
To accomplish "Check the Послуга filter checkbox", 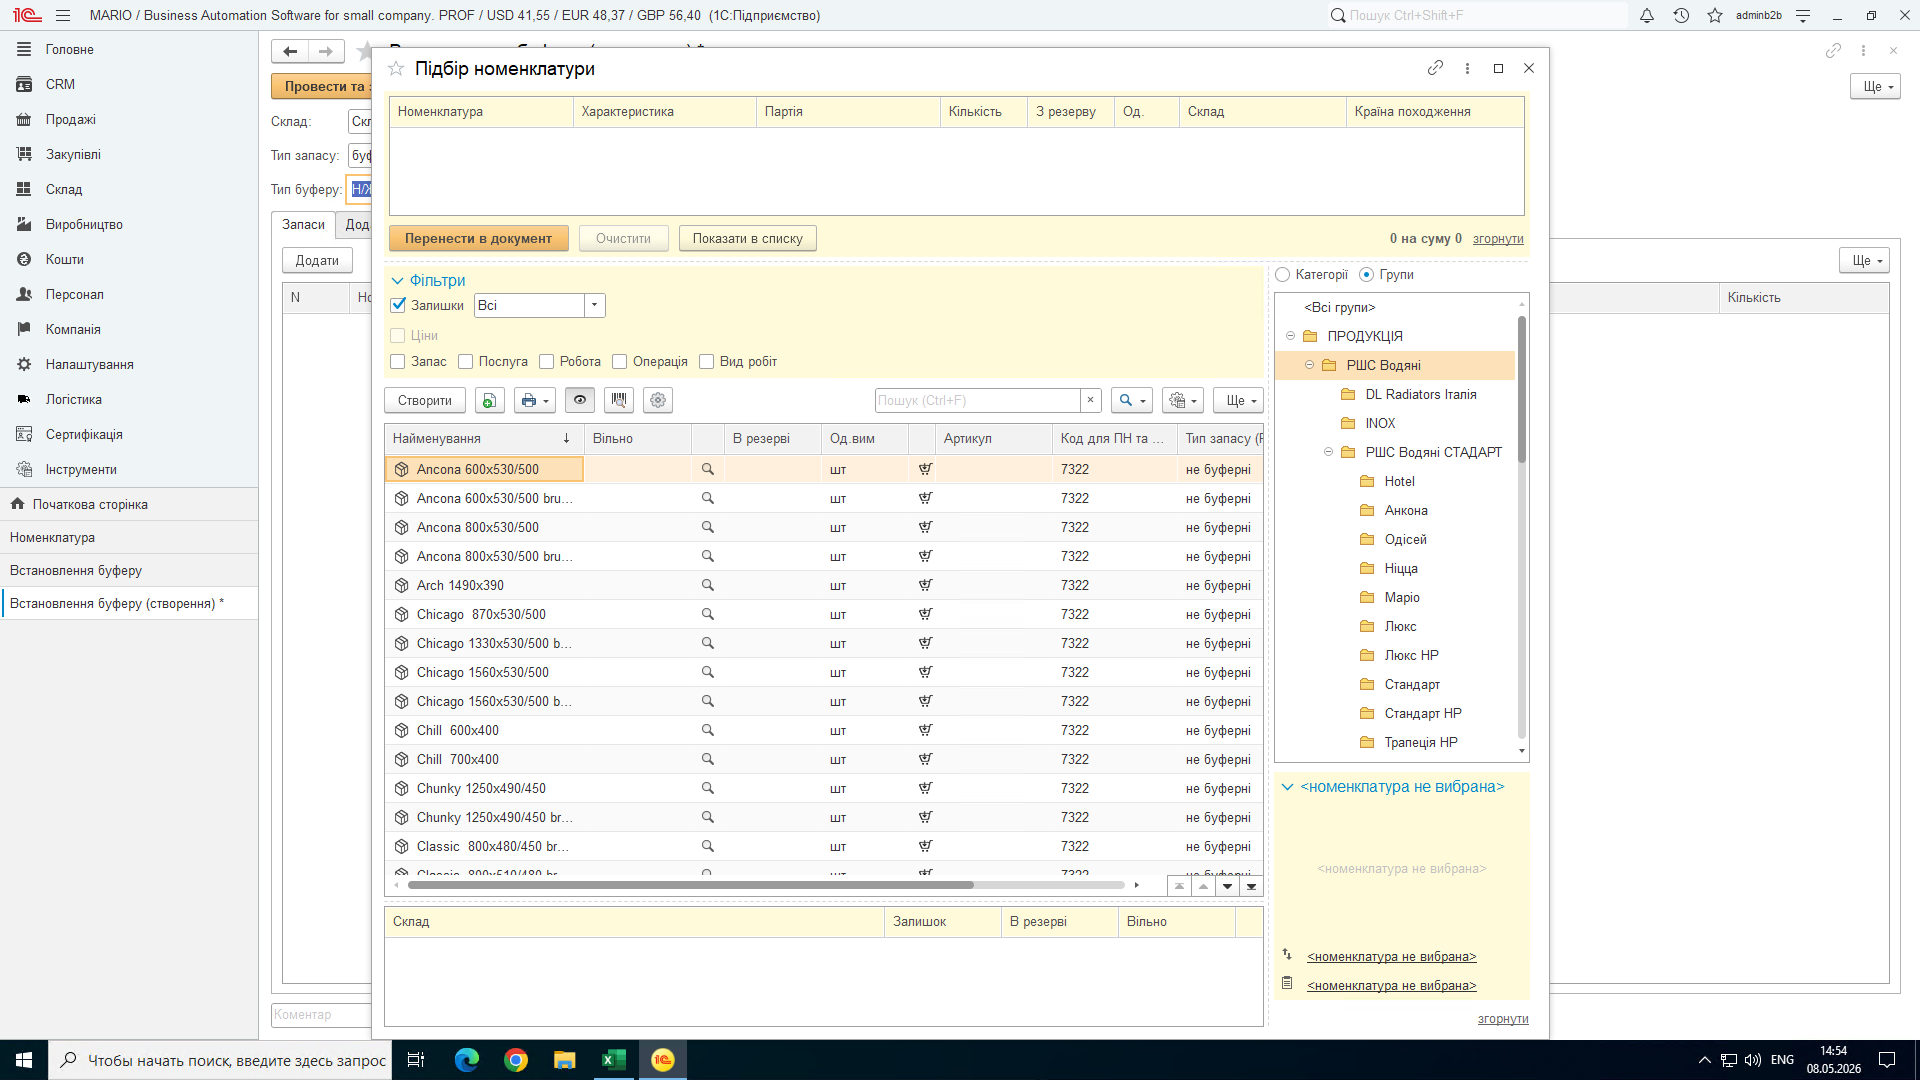I will tap(465, 361).
